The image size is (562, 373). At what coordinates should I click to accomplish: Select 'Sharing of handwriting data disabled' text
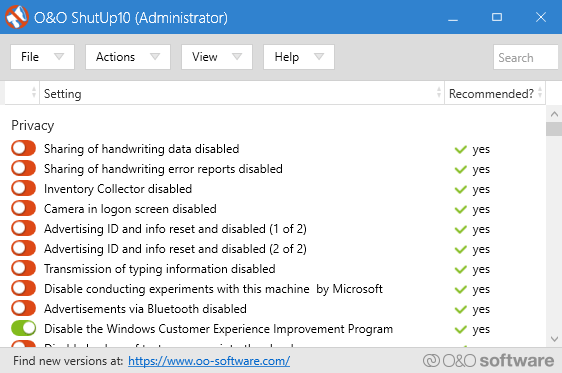point(142,149)
